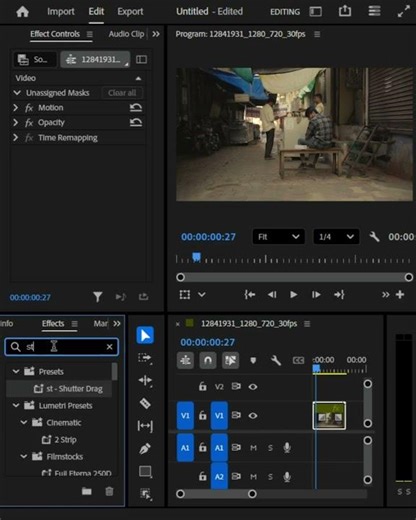Select the Razor tool
416x520 pixels.
(145, 403)
